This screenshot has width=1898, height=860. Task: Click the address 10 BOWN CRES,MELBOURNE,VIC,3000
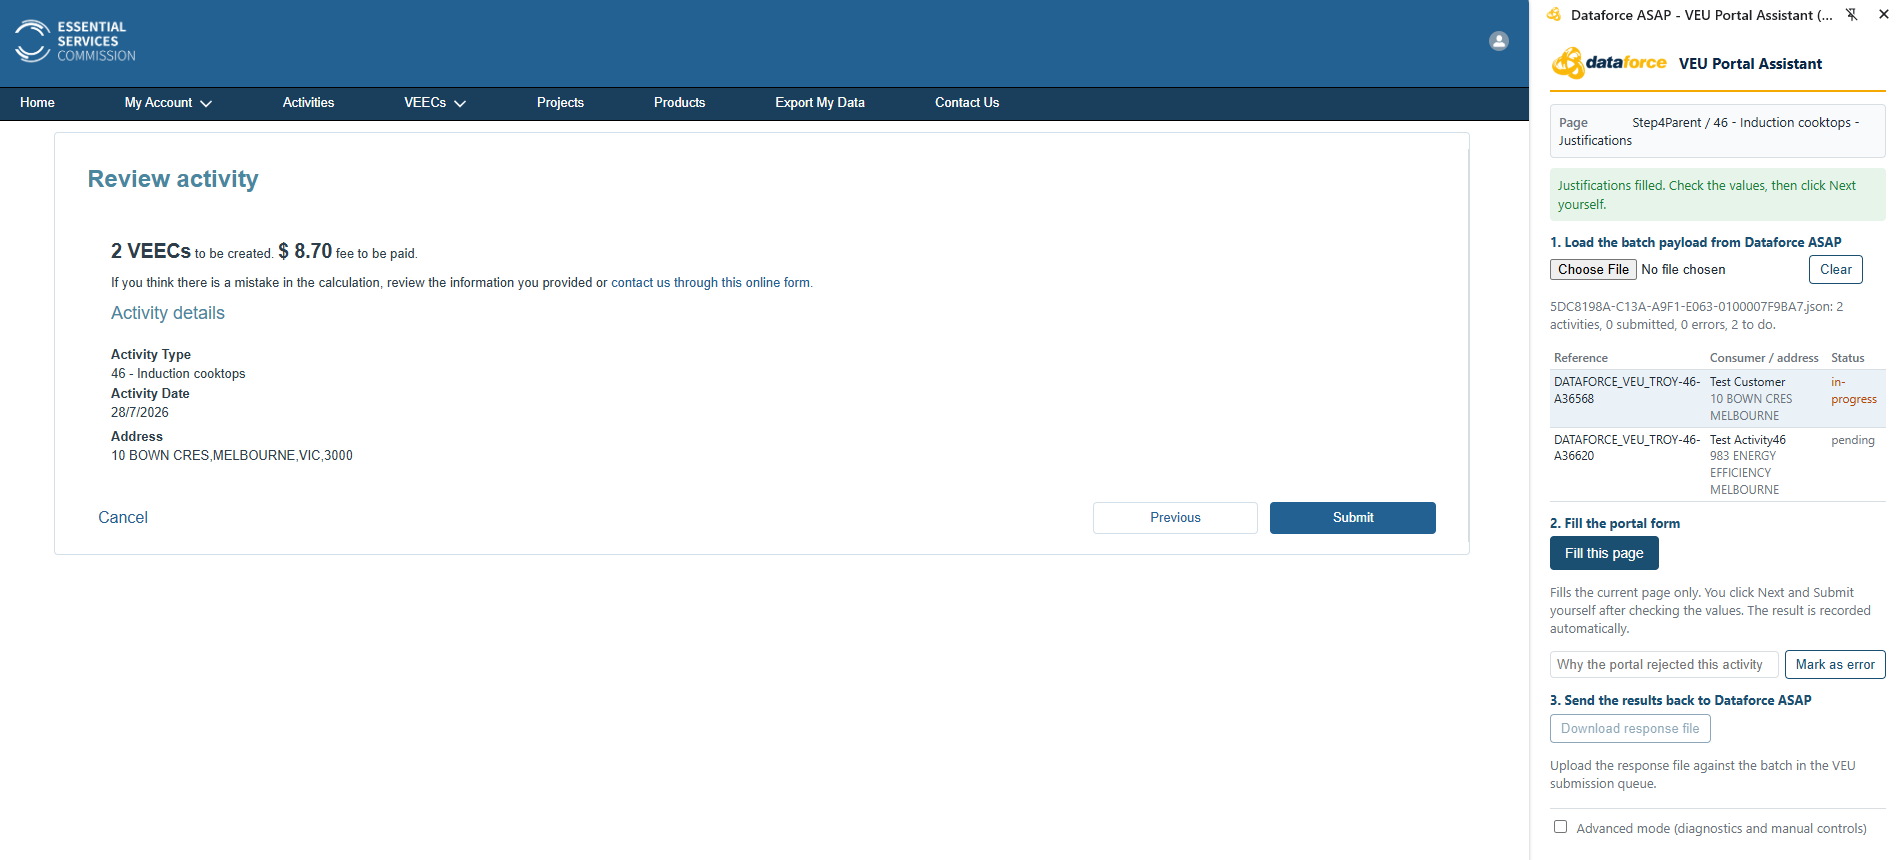[232, 455]
